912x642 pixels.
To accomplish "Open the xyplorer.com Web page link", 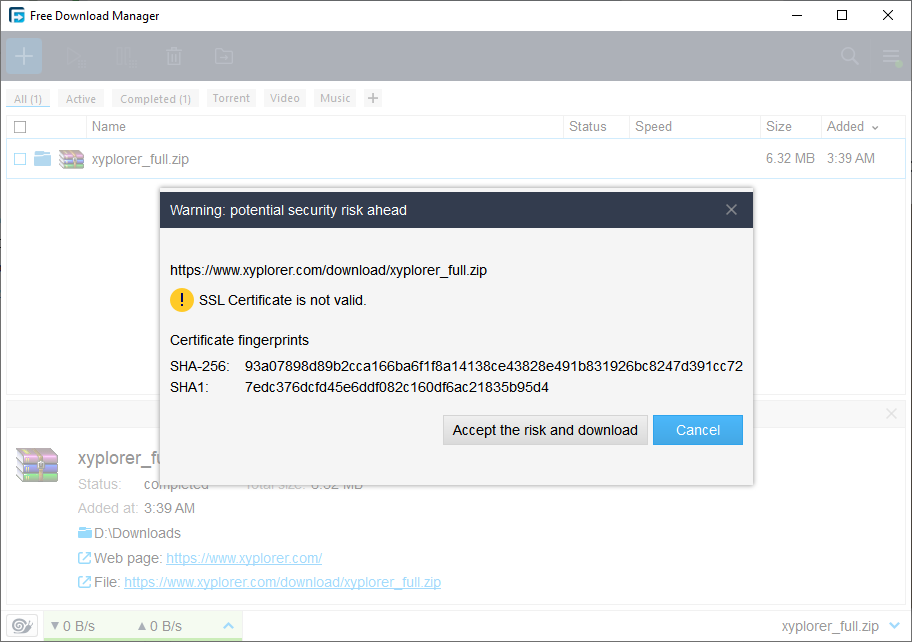I will coord(244,558).
